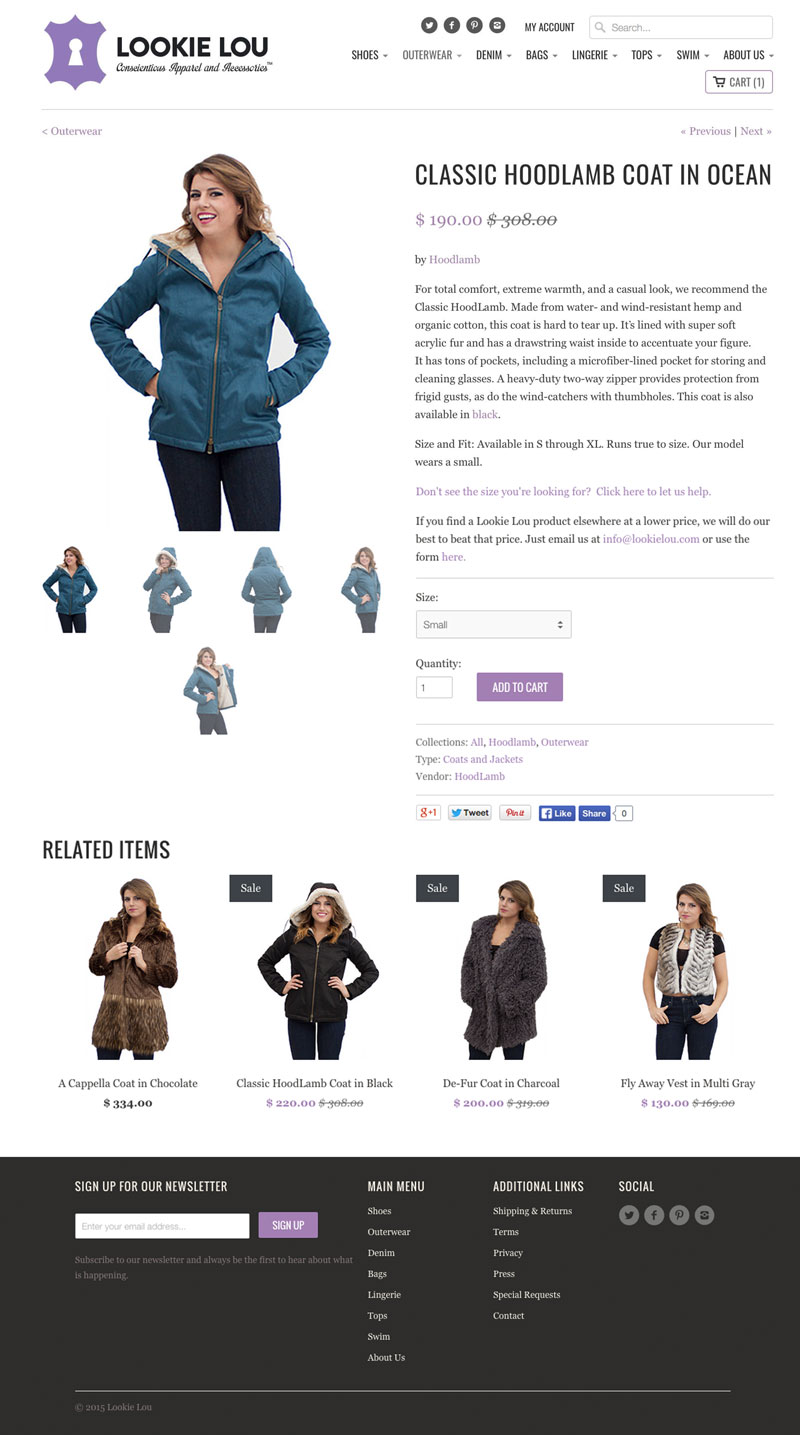
Task: Open the header Facebook icon
Action: (x=452, y=25)
